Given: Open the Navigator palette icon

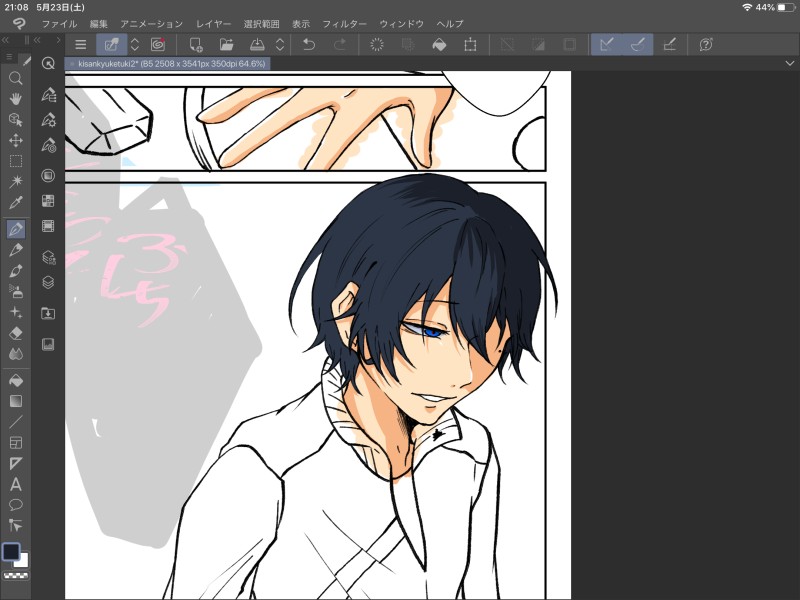Looking at the screenshot, I should [48, 344].
